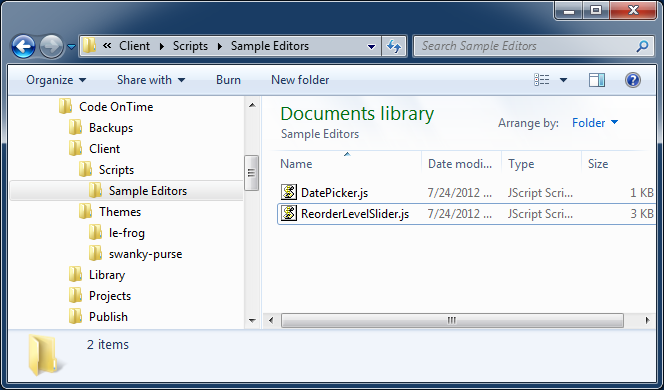Click the Themes folder icon
The image size is (664, 390).
[86, 211]
